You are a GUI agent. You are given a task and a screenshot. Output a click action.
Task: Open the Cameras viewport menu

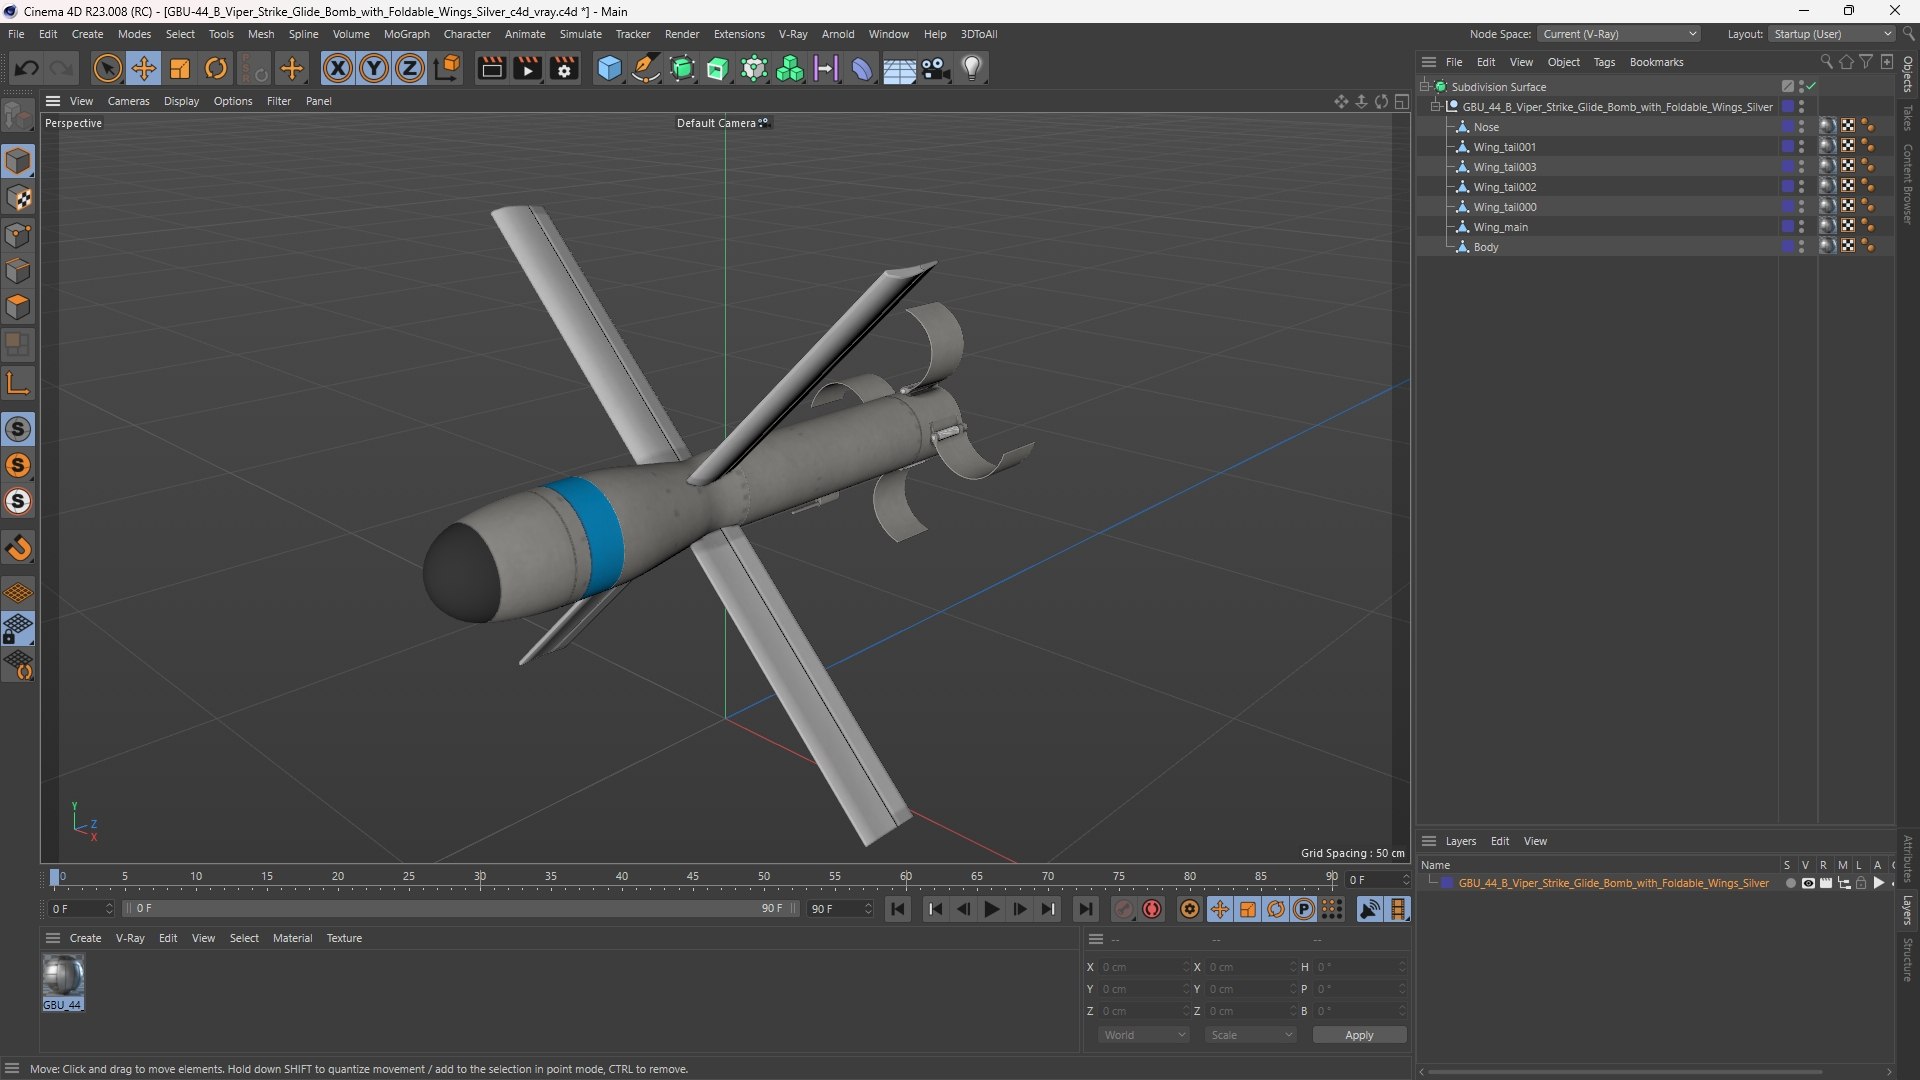[128, 101]
